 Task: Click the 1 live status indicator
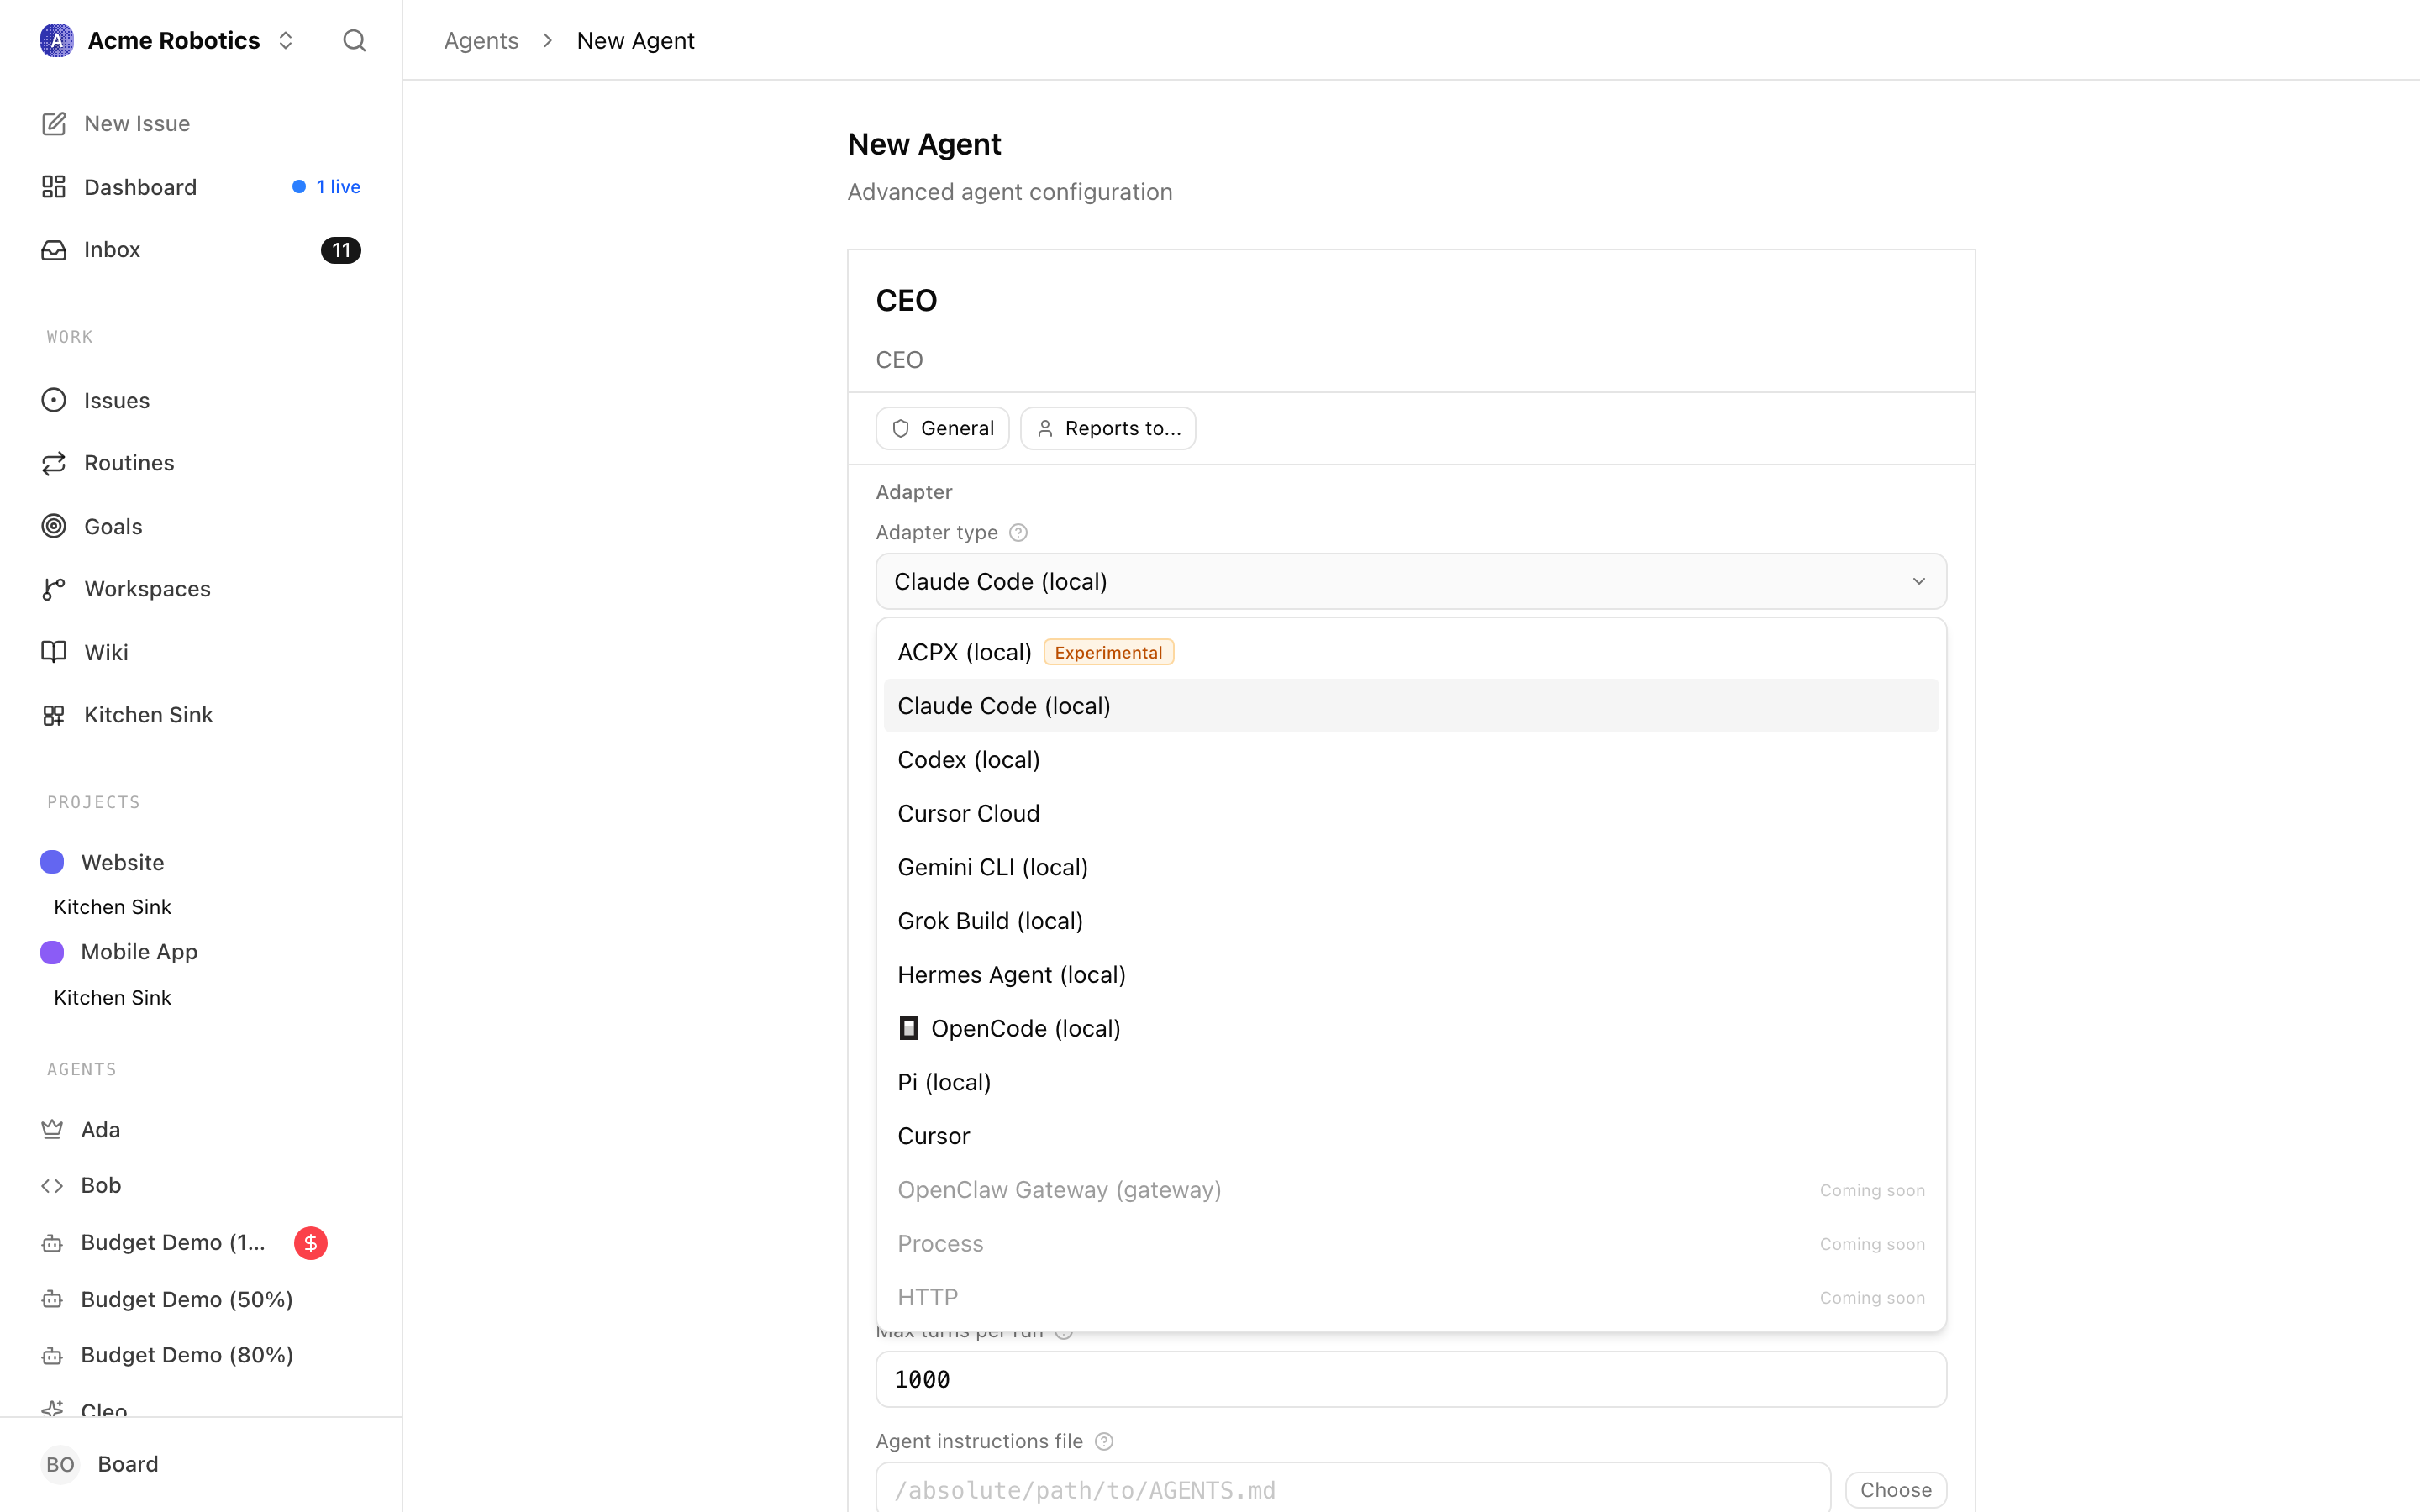(326, 187)
